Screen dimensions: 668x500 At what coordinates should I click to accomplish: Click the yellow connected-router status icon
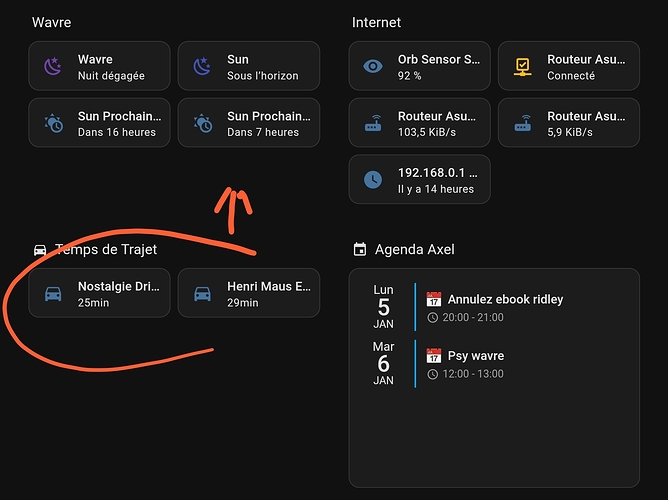522,67
